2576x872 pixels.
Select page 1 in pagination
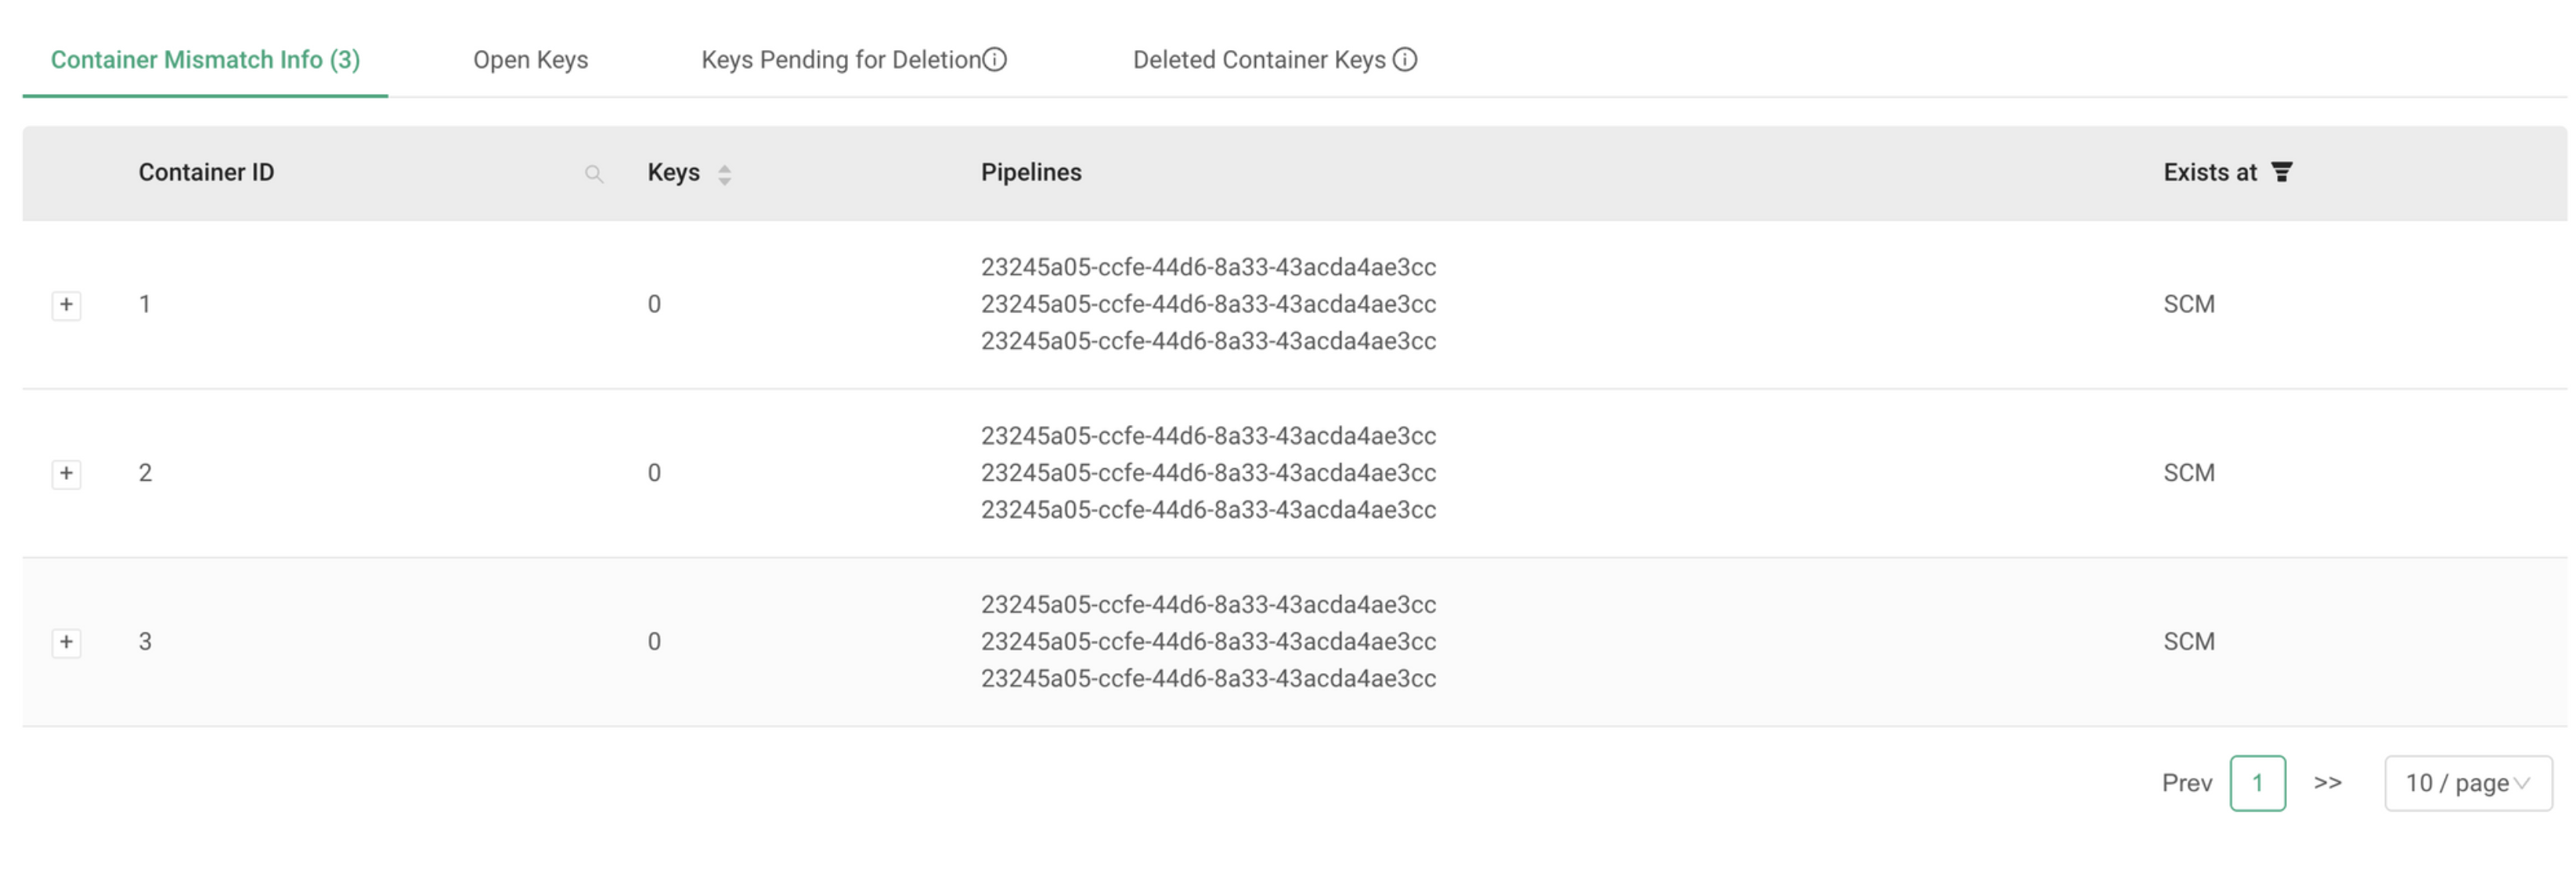2257,783
